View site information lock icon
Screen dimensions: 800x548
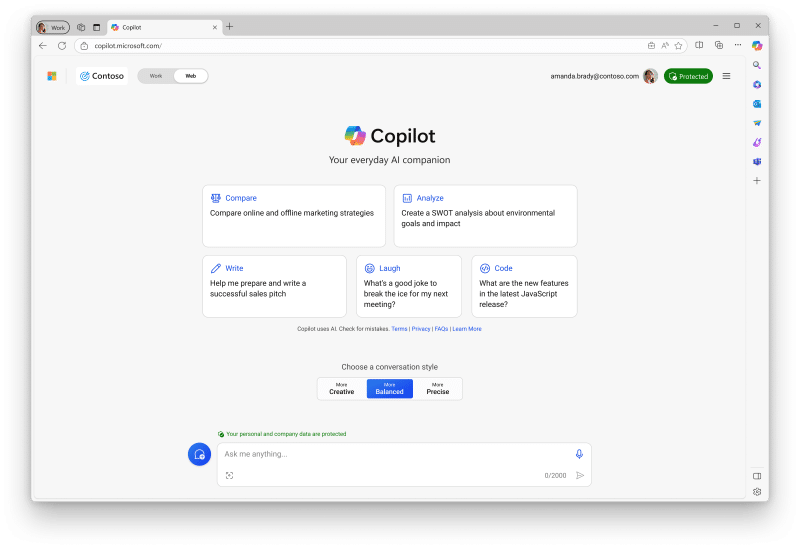(x=84, y=46)
